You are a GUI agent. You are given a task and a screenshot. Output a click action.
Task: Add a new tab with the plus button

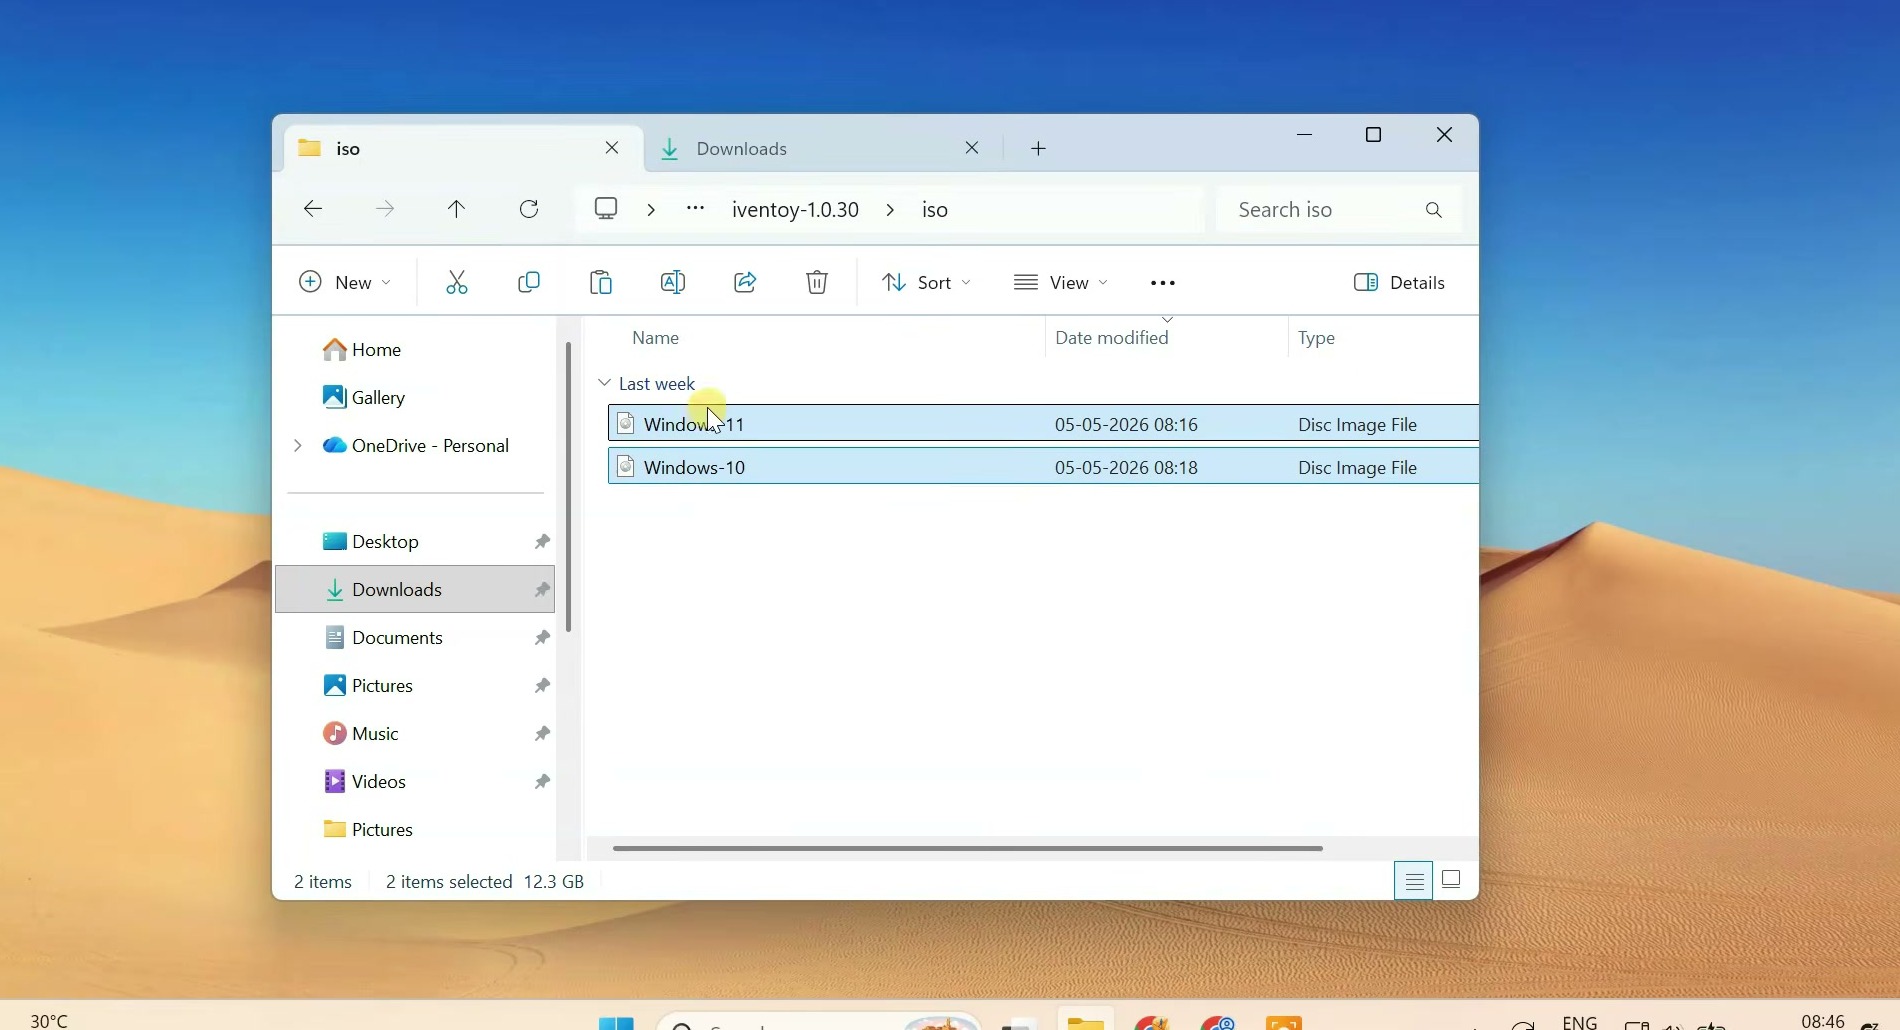[1039, 149]
